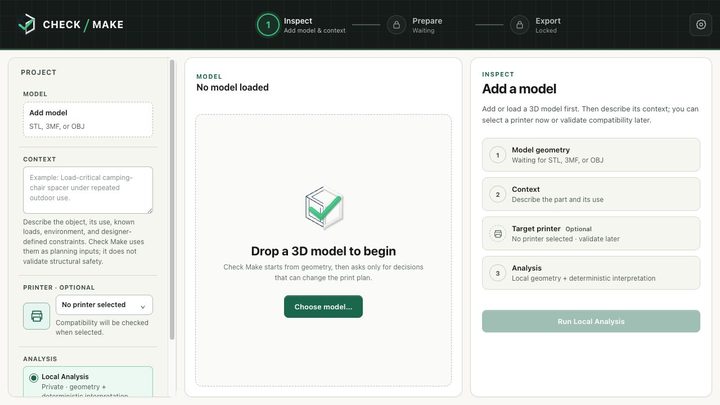720x405 pixels.
Task: Open the Model geometry checklist card
Action: pos(591,155)
